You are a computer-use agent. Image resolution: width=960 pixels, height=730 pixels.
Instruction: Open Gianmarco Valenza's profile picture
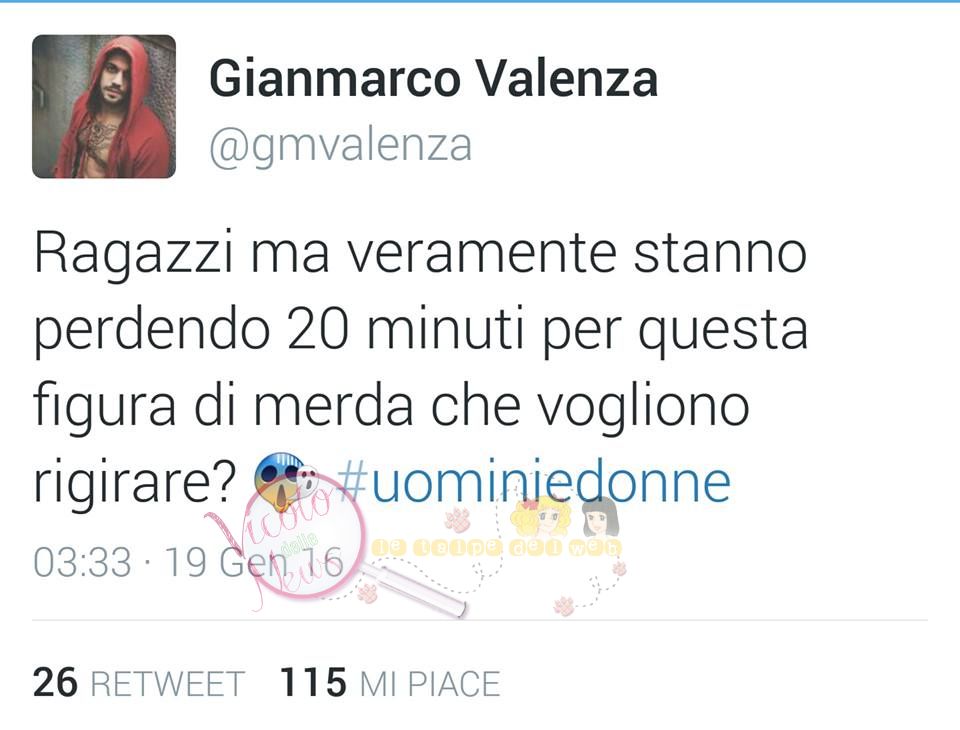pyautogui.click(x=103, y=107)
